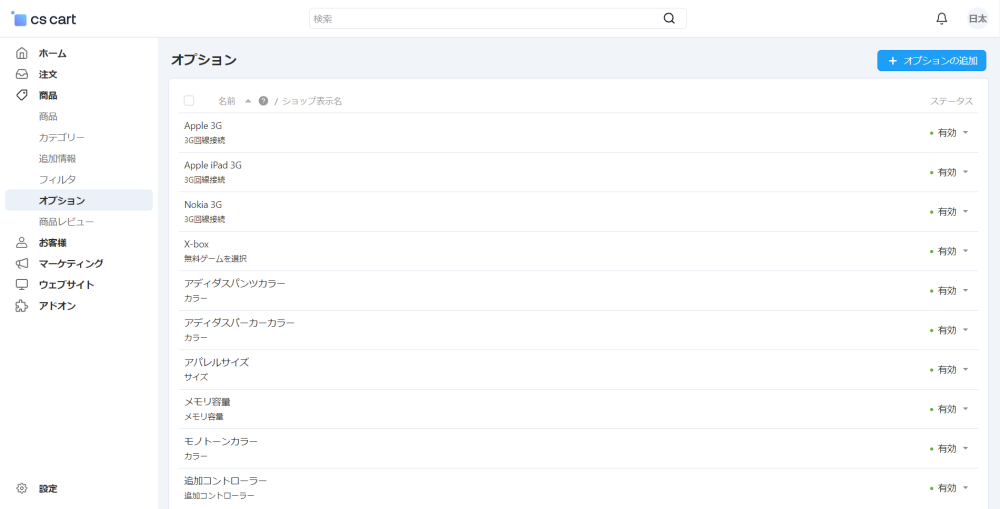Click the お客様 person icon
Viewport: 1000px width, 509px height.
coord(22,242)
